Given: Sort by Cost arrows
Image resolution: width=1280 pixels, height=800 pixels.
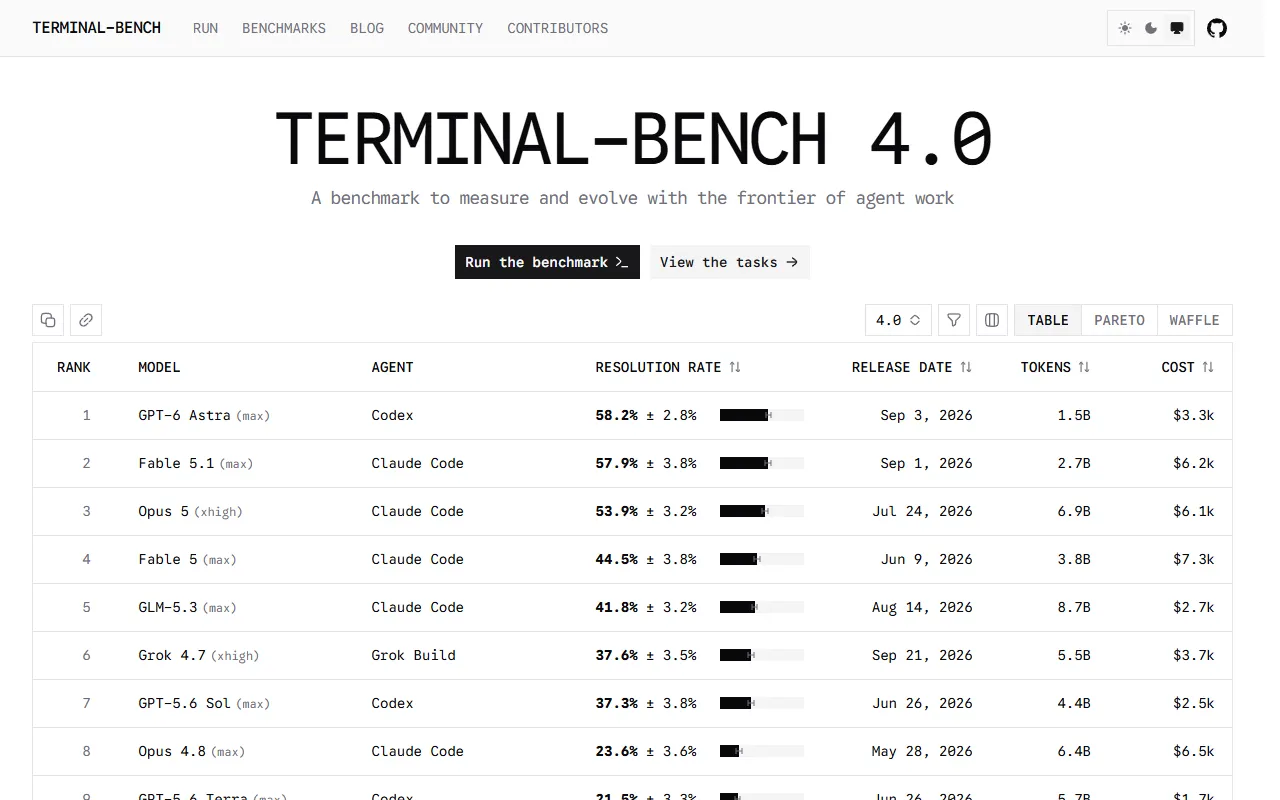Looking at the screenshot, I should [x=1208, y=367].
